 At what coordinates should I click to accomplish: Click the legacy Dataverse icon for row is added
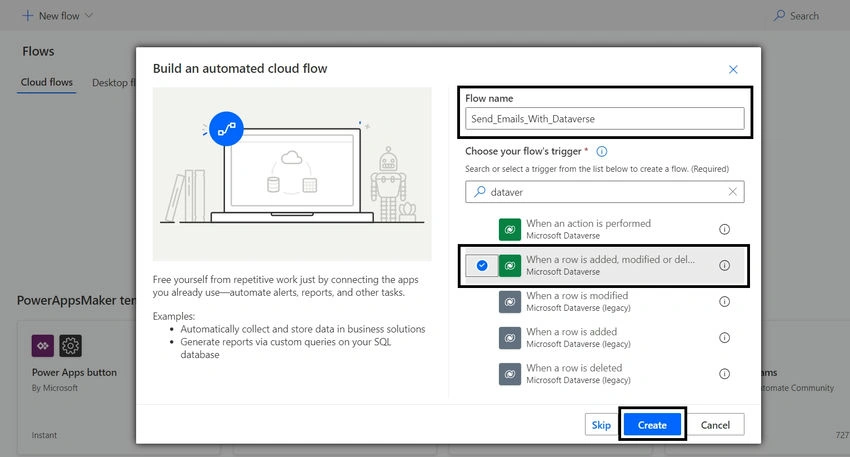pos(510,338)
